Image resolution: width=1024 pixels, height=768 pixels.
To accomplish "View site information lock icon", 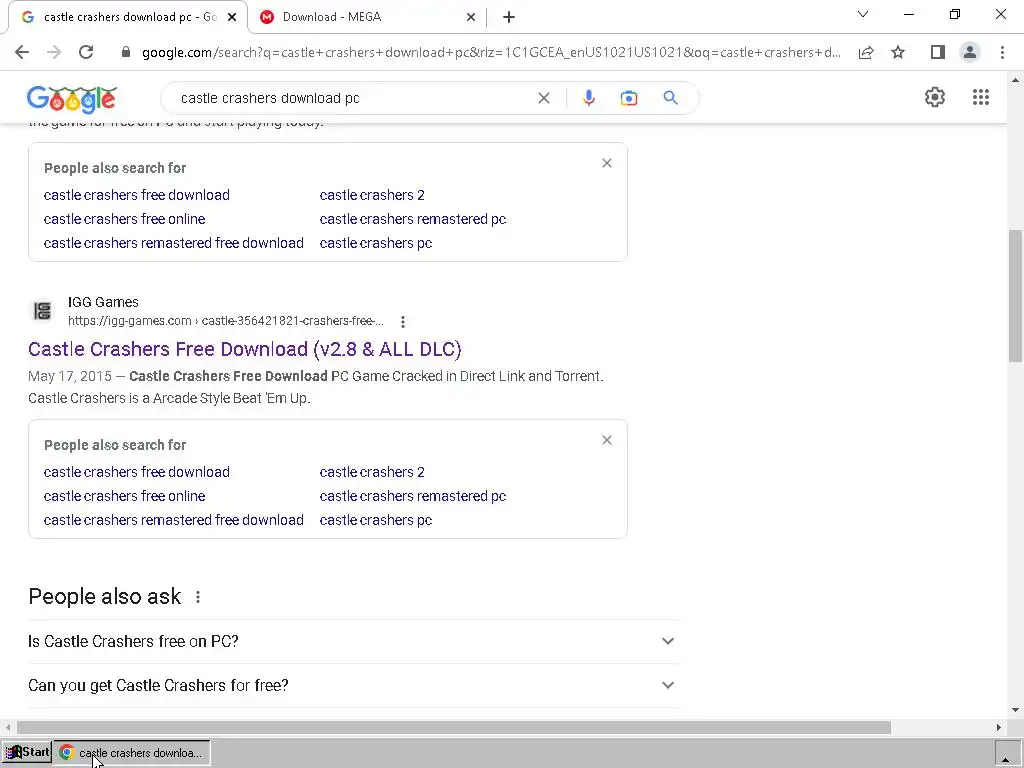I will pyautogui.click(x=126, y=52).
